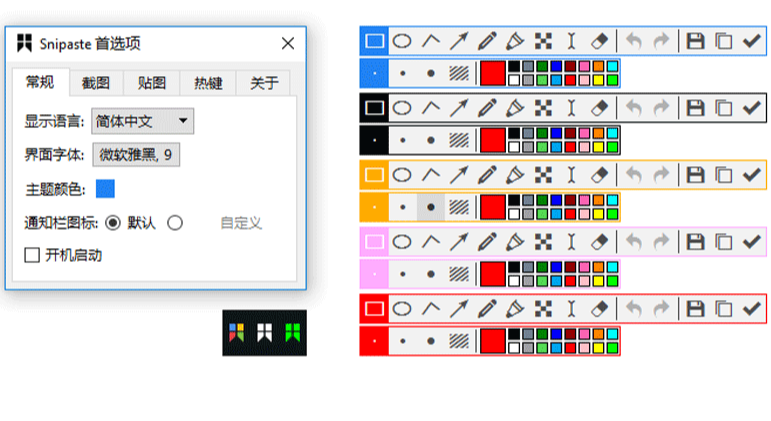This screenshot has height=421, width=771.
Task: Select Rectangle tool in blue toolbar
Action: [x=374, y=41]
